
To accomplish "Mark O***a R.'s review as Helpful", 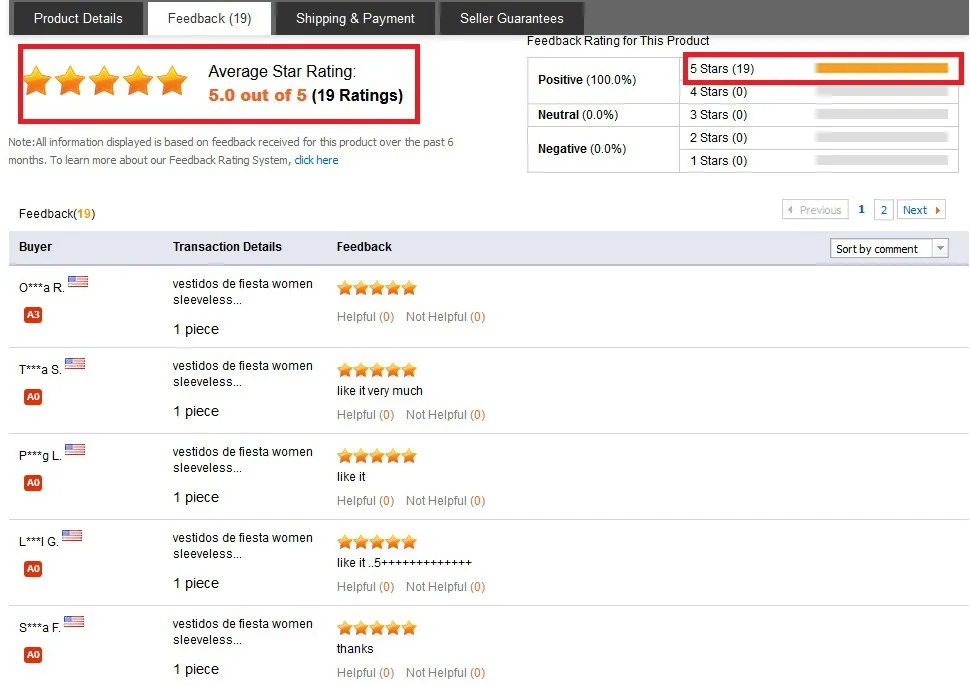I will click(x=365, y=317).
